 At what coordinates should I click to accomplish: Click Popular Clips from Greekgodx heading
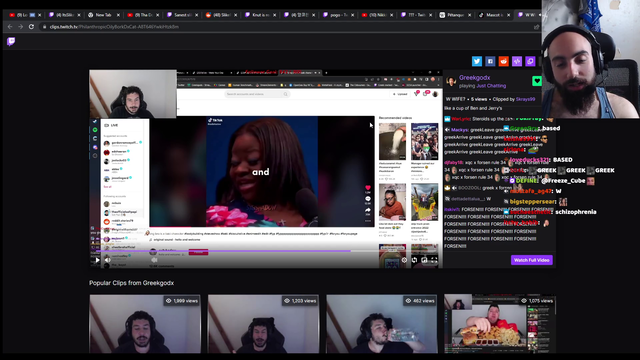(131, 283)
